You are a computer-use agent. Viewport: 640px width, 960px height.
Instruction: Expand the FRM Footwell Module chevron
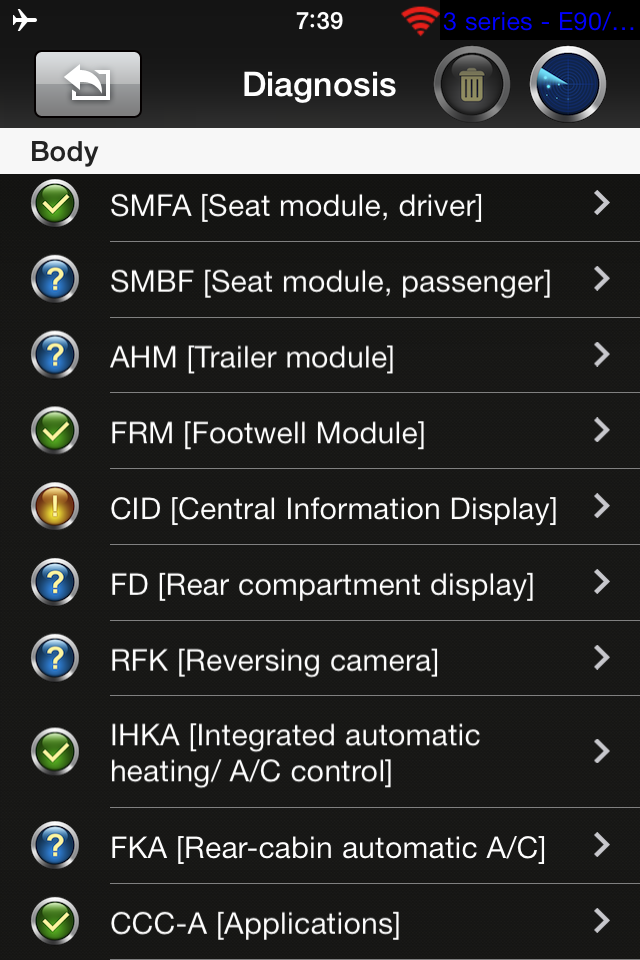click(601, 431)
